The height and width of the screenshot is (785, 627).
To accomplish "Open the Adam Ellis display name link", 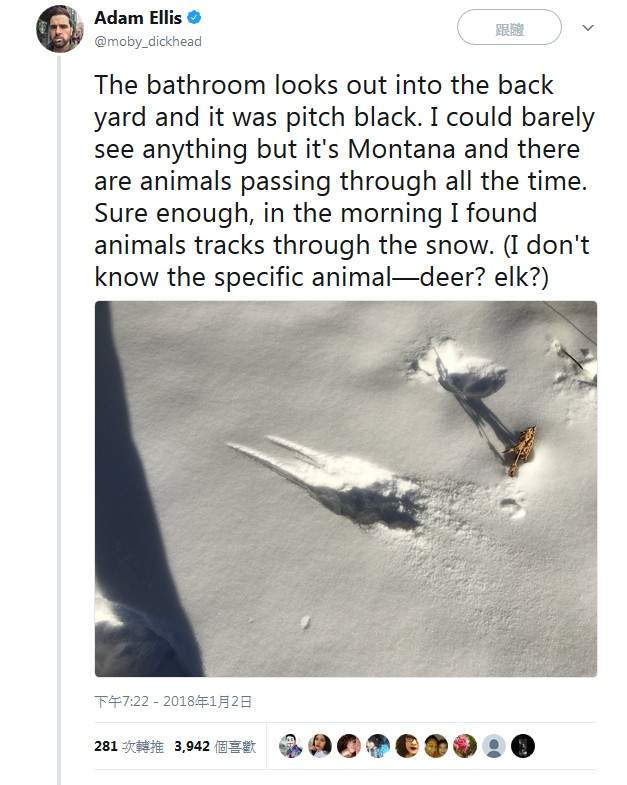I will tap(138, 18).
